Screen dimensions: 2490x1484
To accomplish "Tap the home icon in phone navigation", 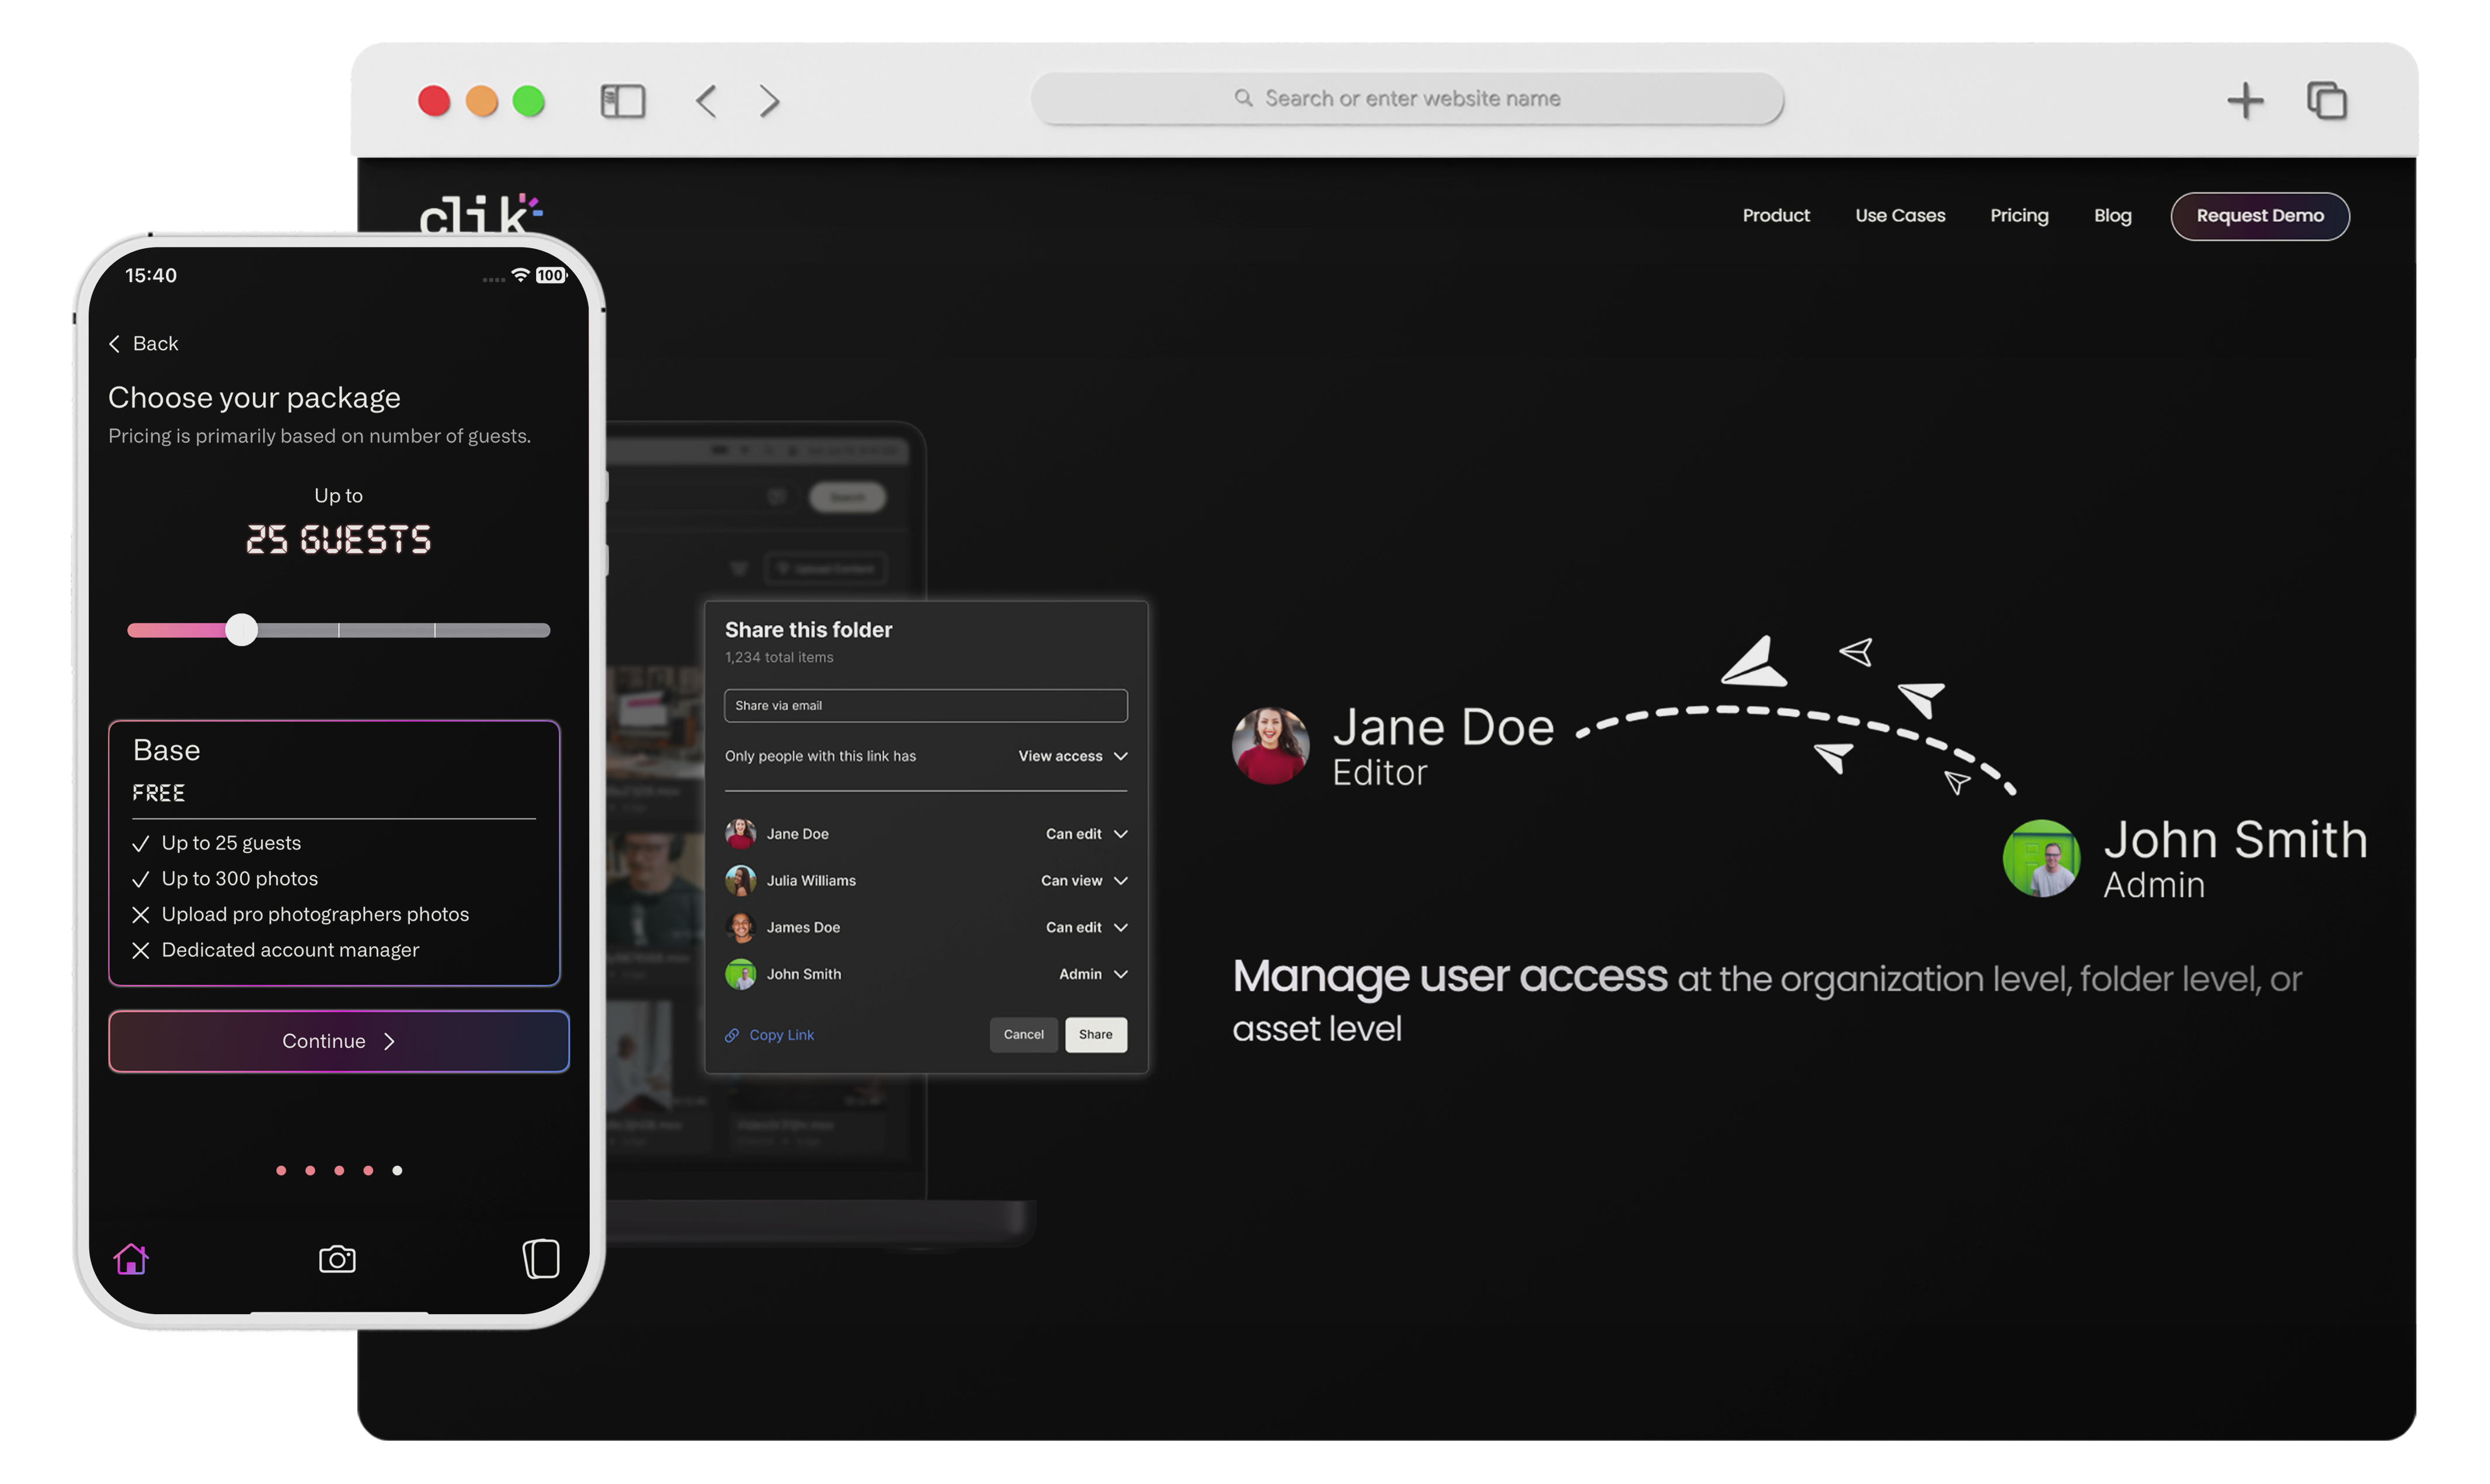I will (x=131, y=1260).
